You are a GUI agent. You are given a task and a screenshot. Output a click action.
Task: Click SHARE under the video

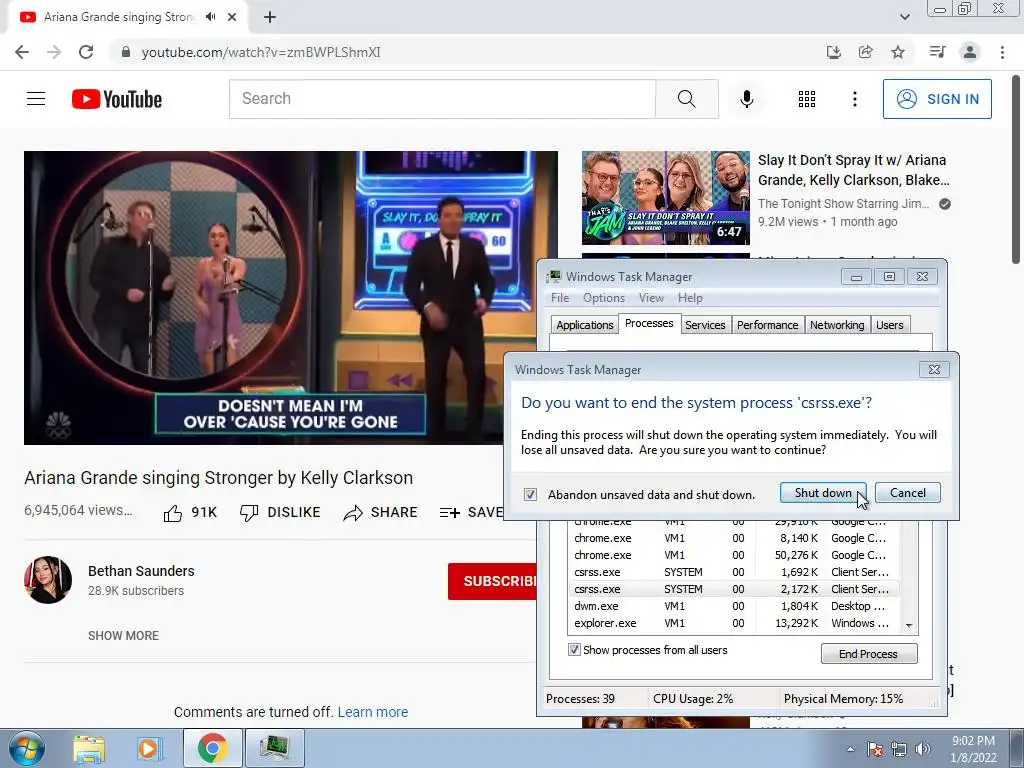pos(380,513)
